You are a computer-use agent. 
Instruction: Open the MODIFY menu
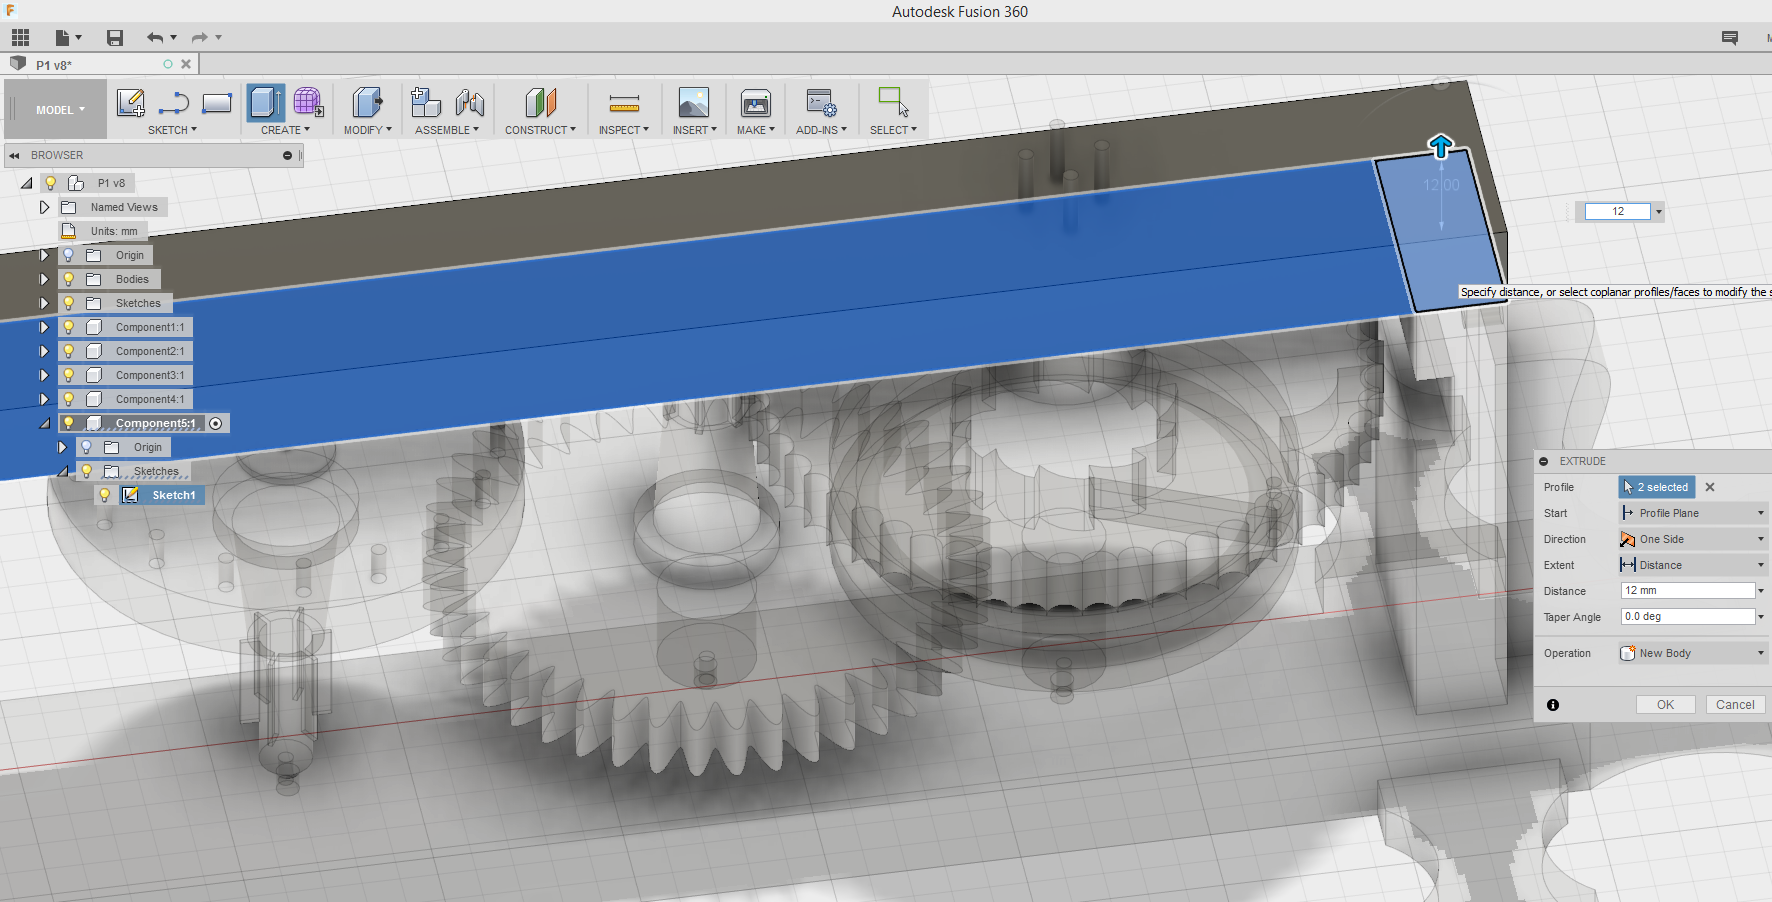coord(367,130)
